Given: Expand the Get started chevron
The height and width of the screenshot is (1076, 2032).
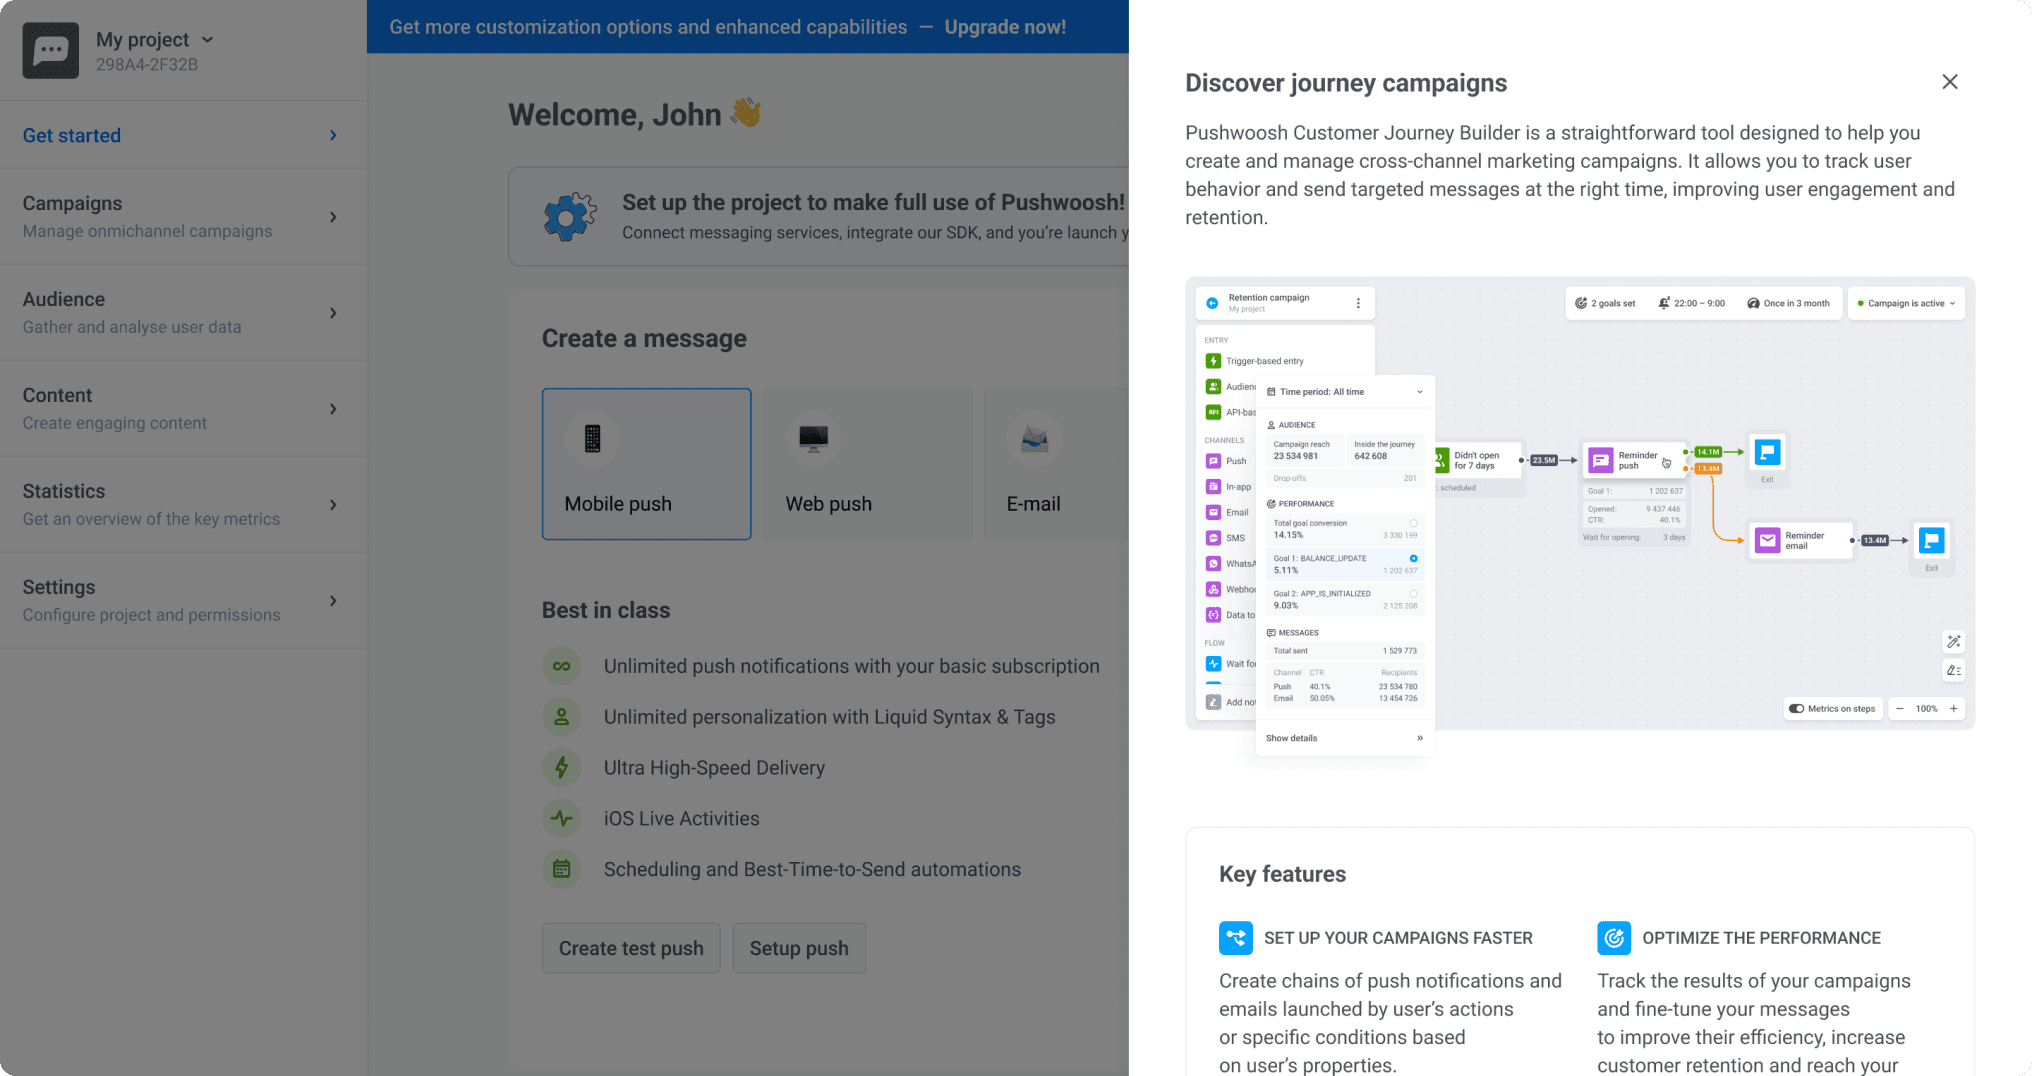Looking at the screenshot, I should point(333,135).
